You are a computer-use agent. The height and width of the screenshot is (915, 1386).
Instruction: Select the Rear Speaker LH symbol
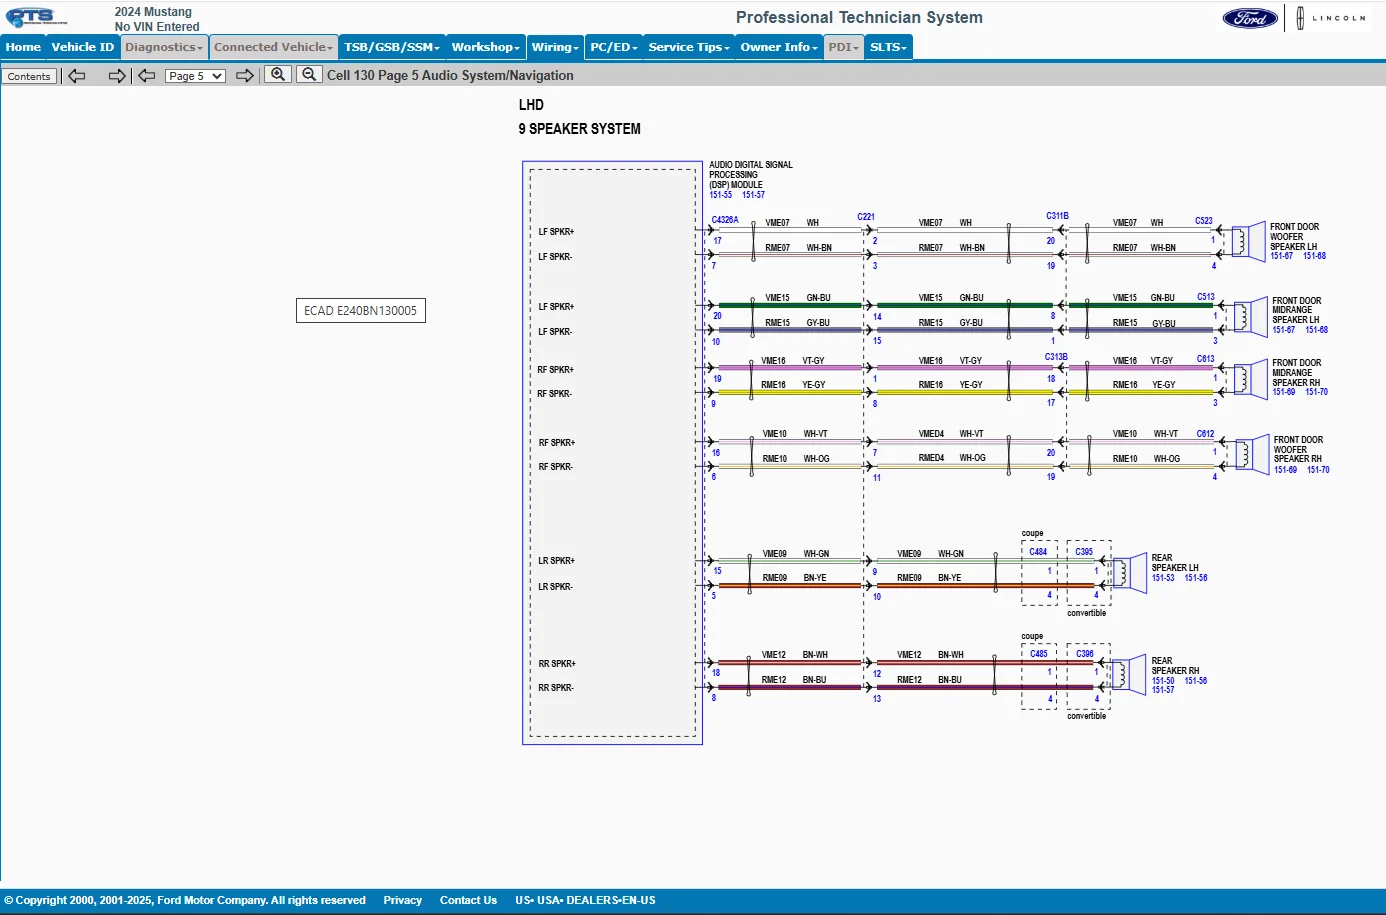coord(1129,573)
